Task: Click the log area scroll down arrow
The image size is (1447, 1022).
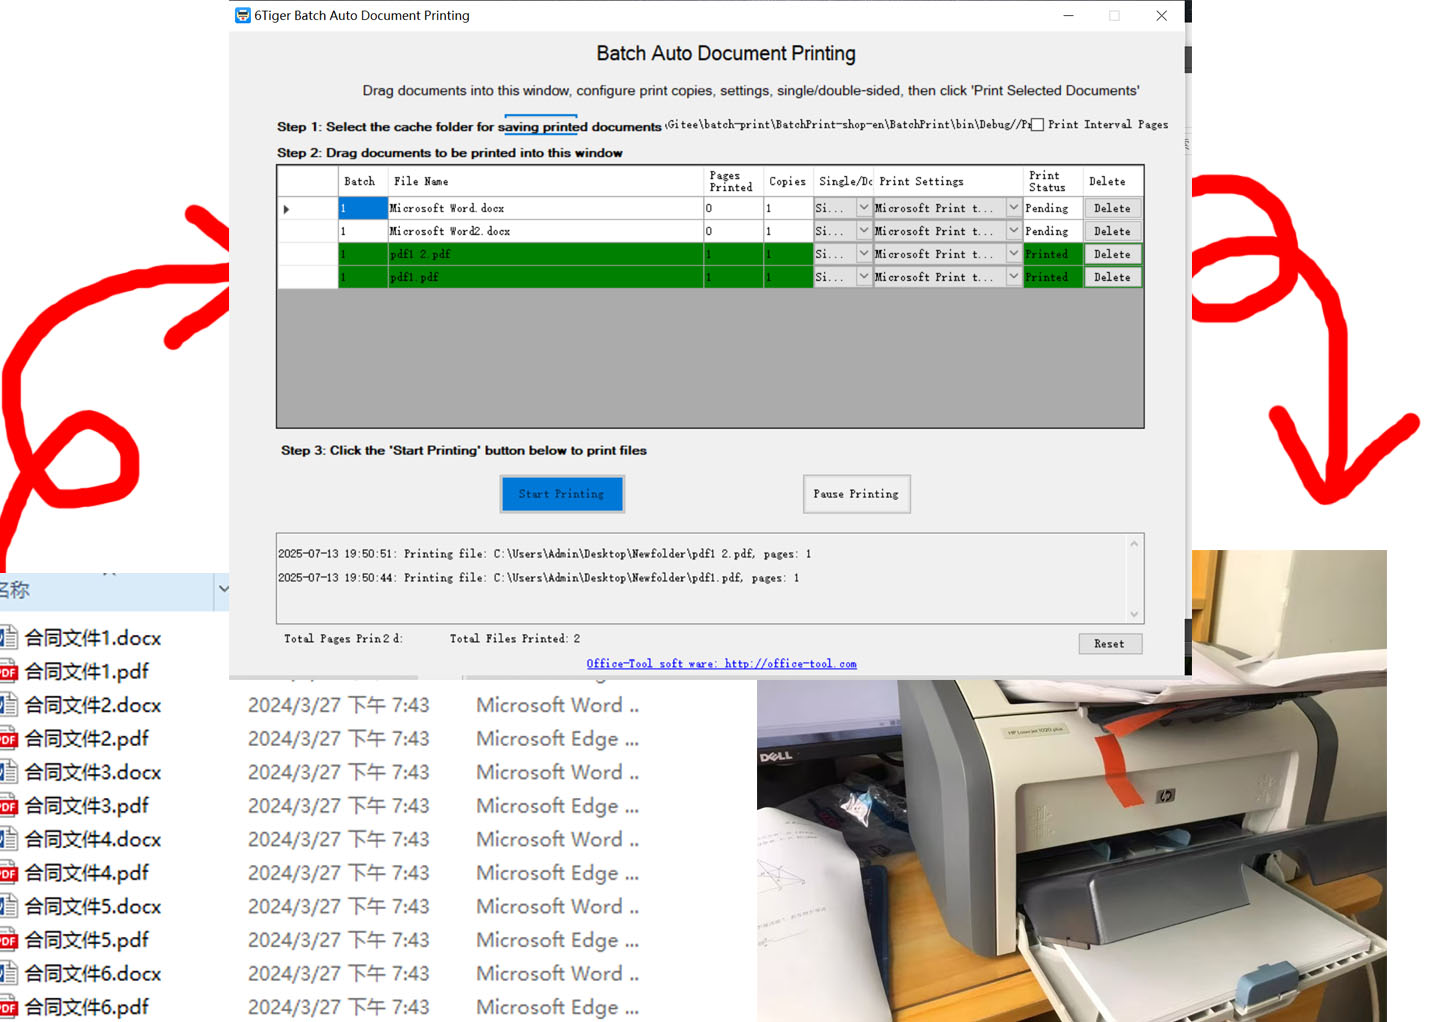Action: point(1134,614)
